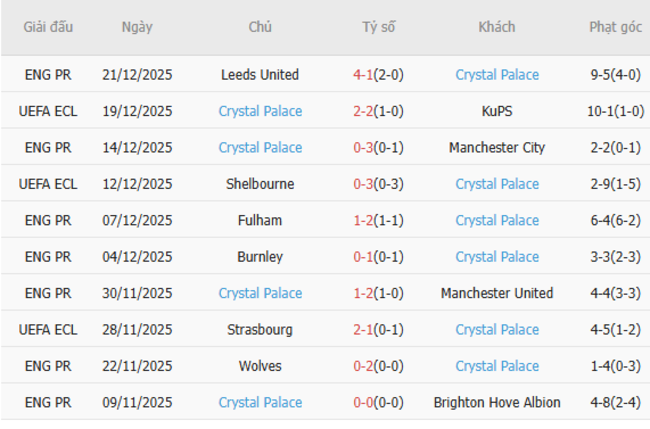
Task: Open the 4-1 score of Leeds United match
Action: [x=363, y=75]
